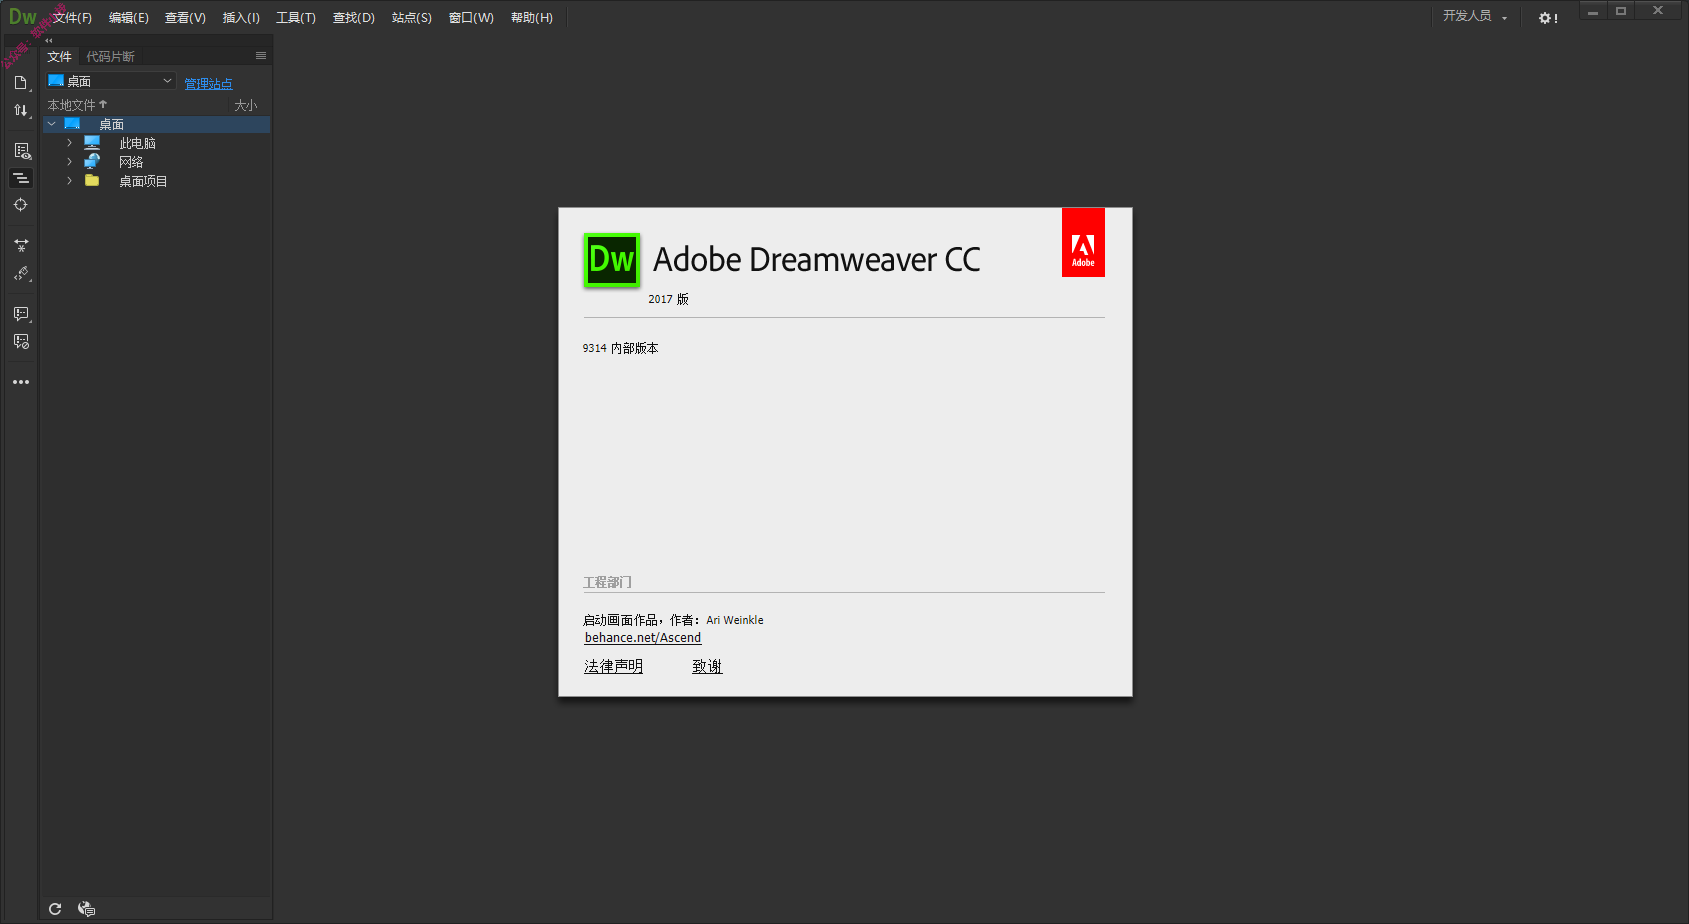Image resolution: width=1689 pixels, height=924 pixels.
Task: Open the Files panel options menu
Action: (x=261, y=56)
